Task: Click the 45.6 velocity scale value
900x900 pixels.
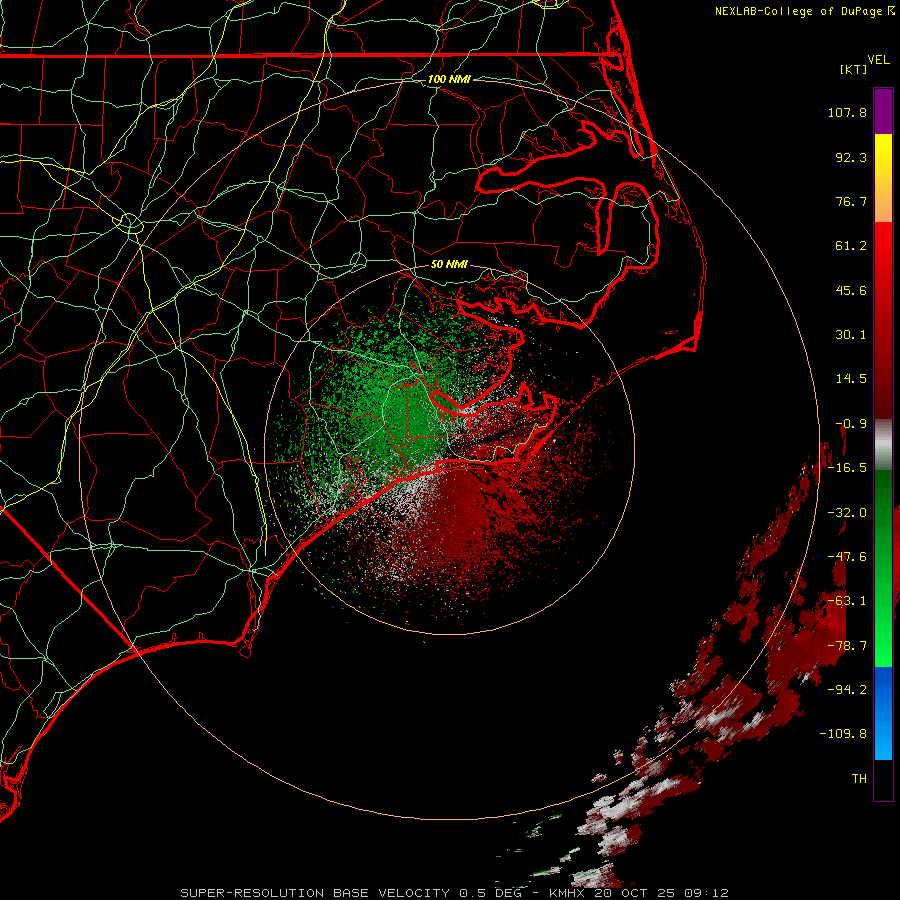Action: tap(851, 290)
